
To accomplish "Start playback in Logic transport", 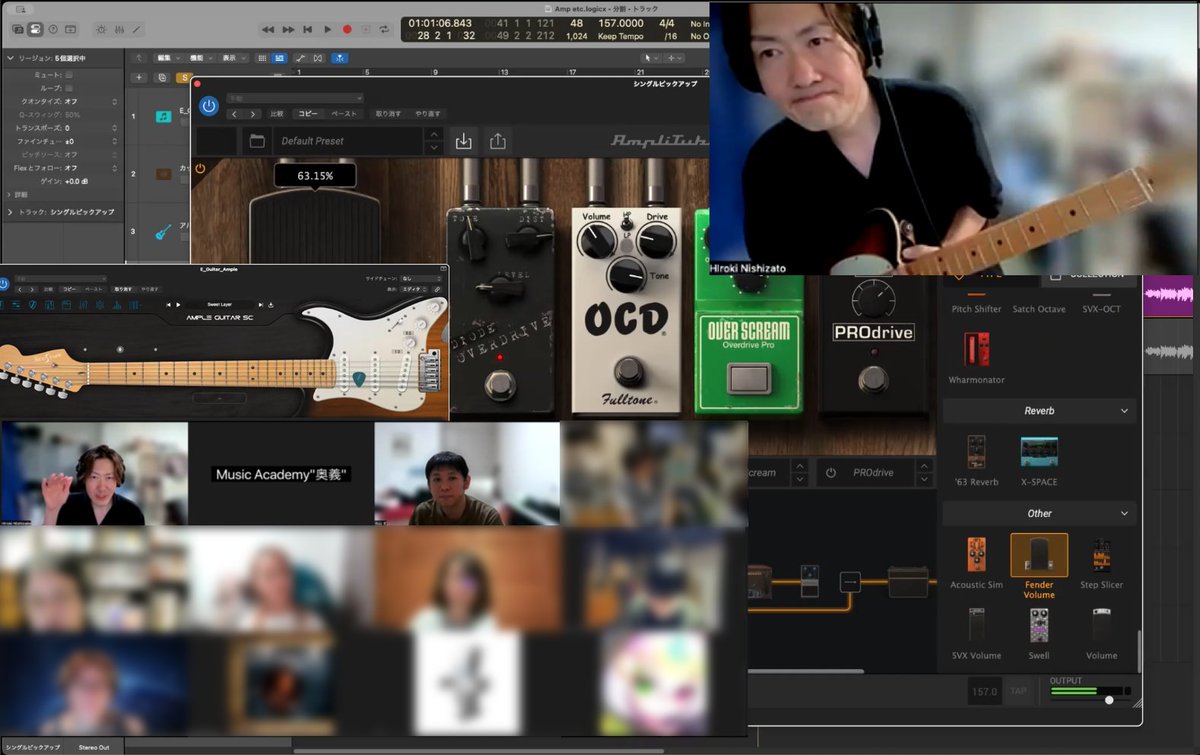I will pos(327,30).
